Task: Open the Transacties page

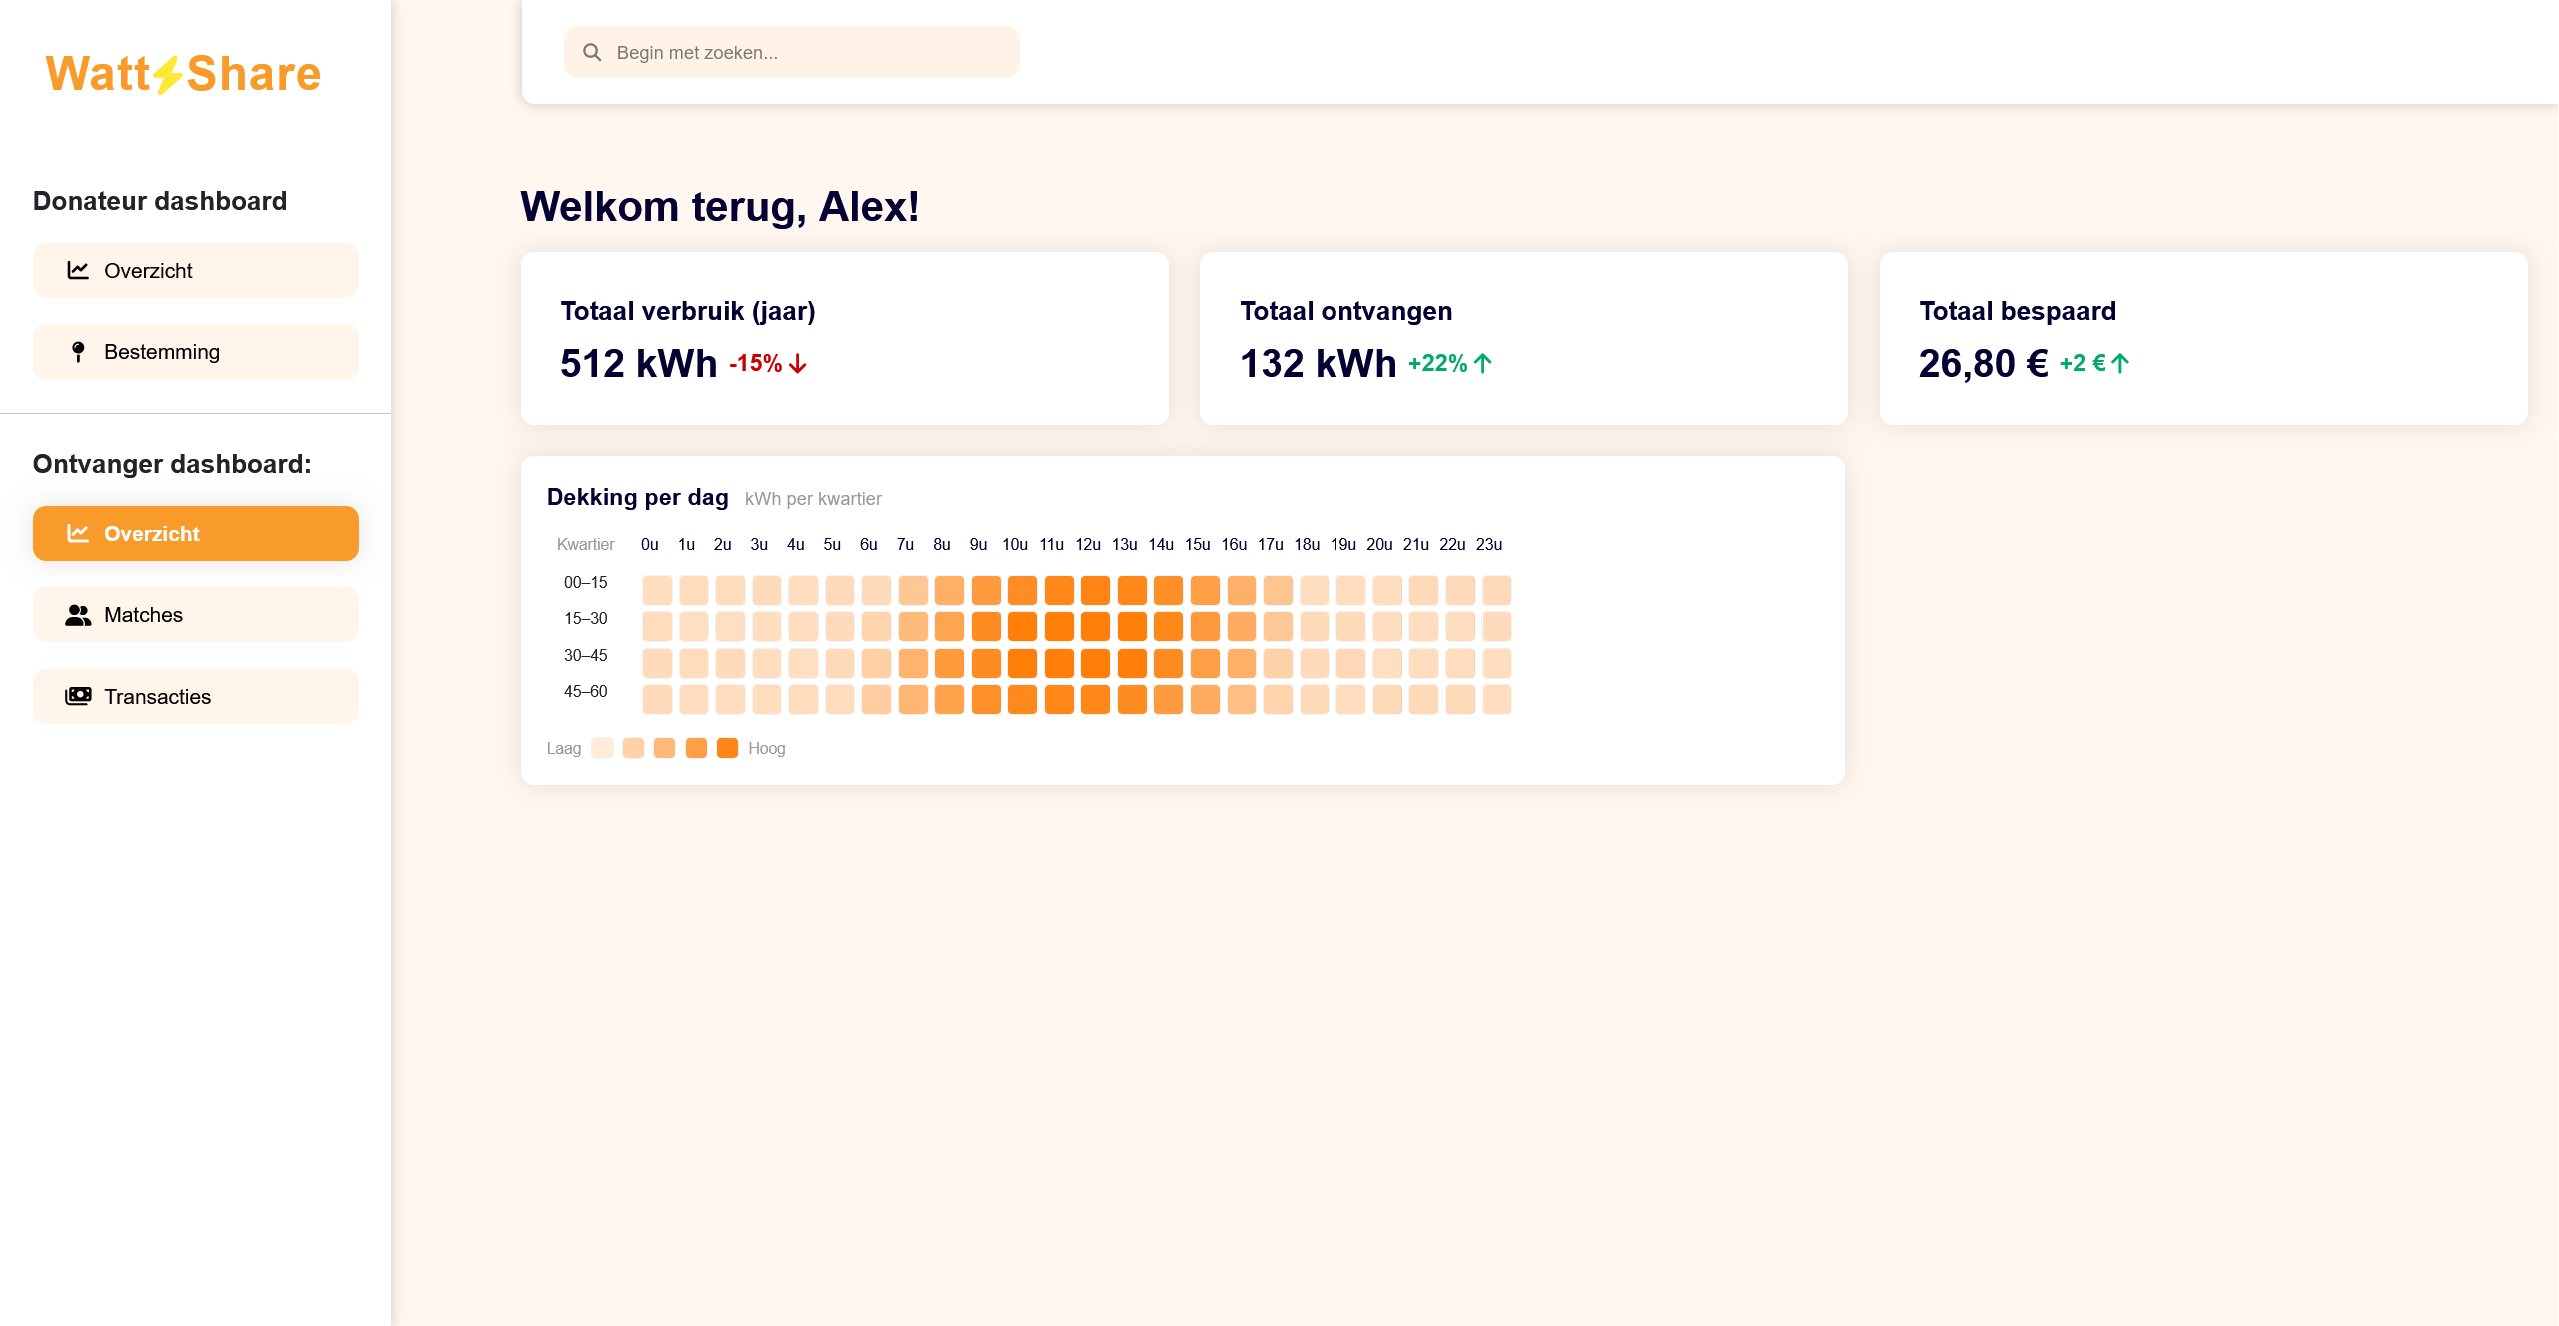Action: pos(196,696)
